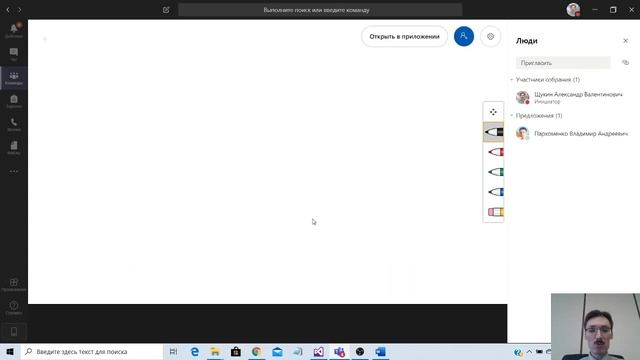Close the Люди (People) panel
Screen dimensions: 640x360
click(x=625, y=41)
